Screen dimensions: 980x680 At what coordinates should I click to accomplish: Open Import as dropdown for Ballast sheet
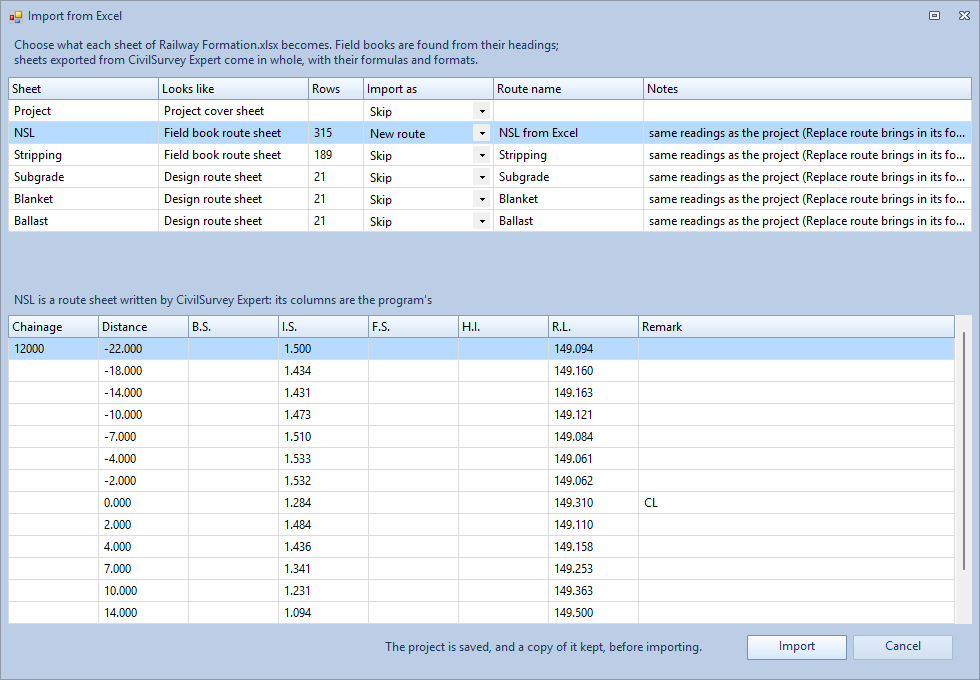pyautogui.click(x=482, y=221)
